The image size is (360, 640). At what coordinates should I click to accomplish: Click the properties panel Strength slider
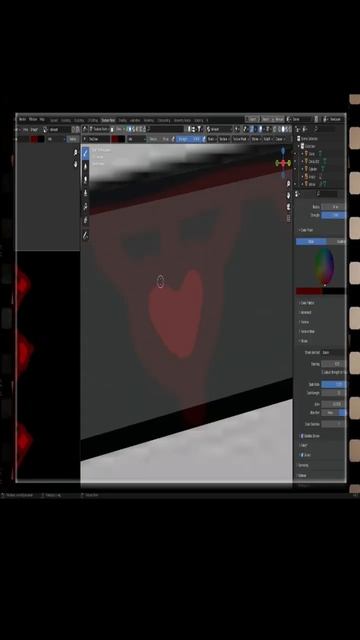pos(333,215)
